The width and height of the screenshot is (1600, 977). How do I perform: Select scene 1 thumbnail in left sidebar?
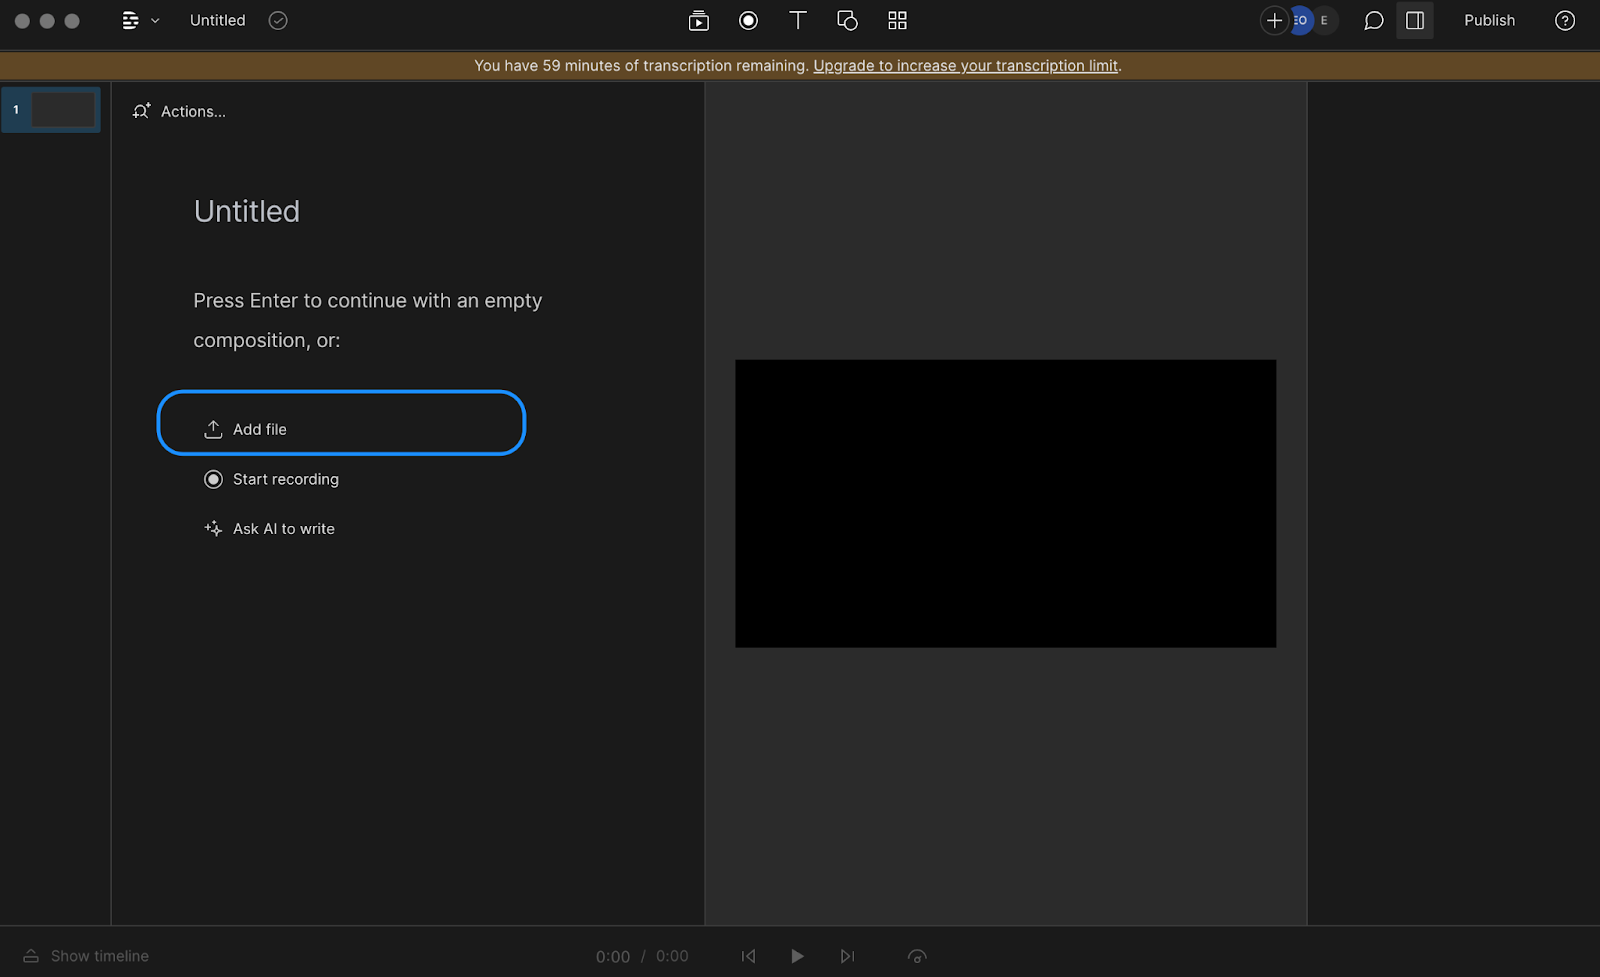51,109
